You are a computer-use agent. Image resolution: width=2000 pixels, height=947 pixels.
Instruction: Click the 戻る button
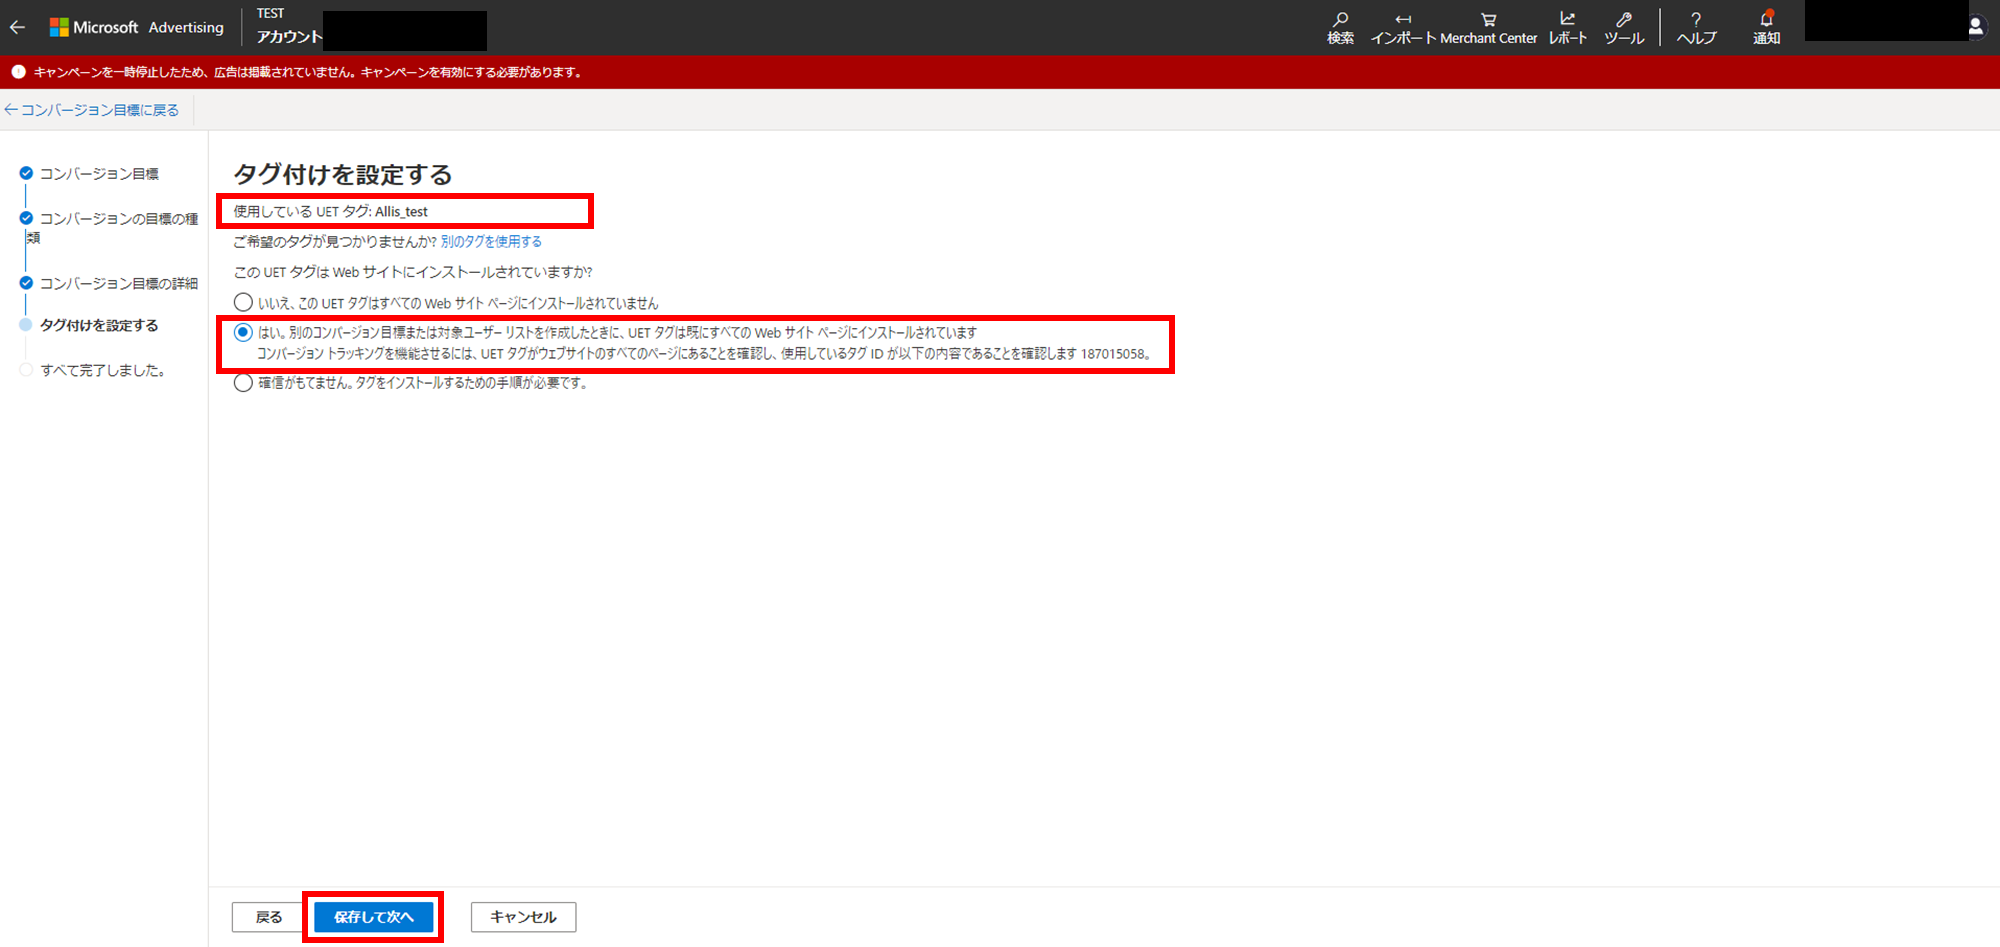pyautogui.click(x=268, y=917)
